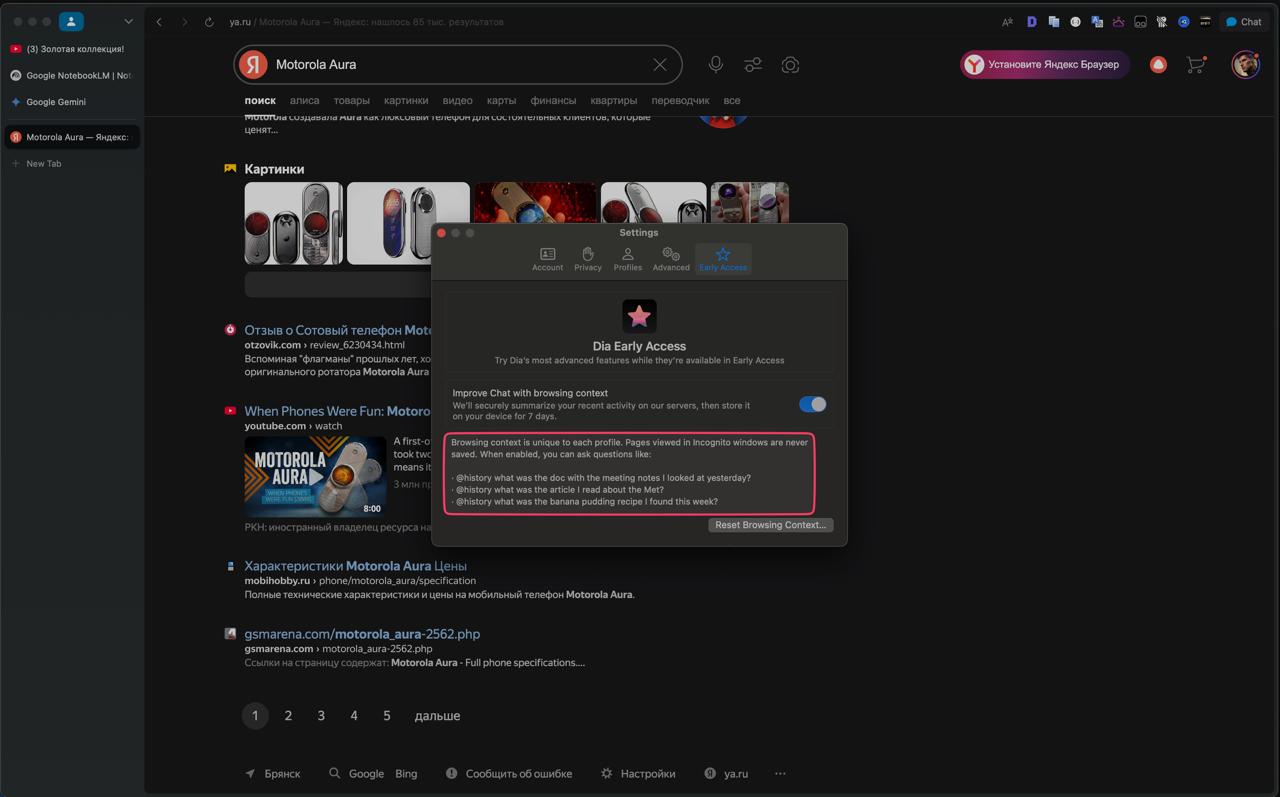Toggle Improve Chat with browsing context switch
This screenshot has height=797, width=1280.
pos(812,404)
